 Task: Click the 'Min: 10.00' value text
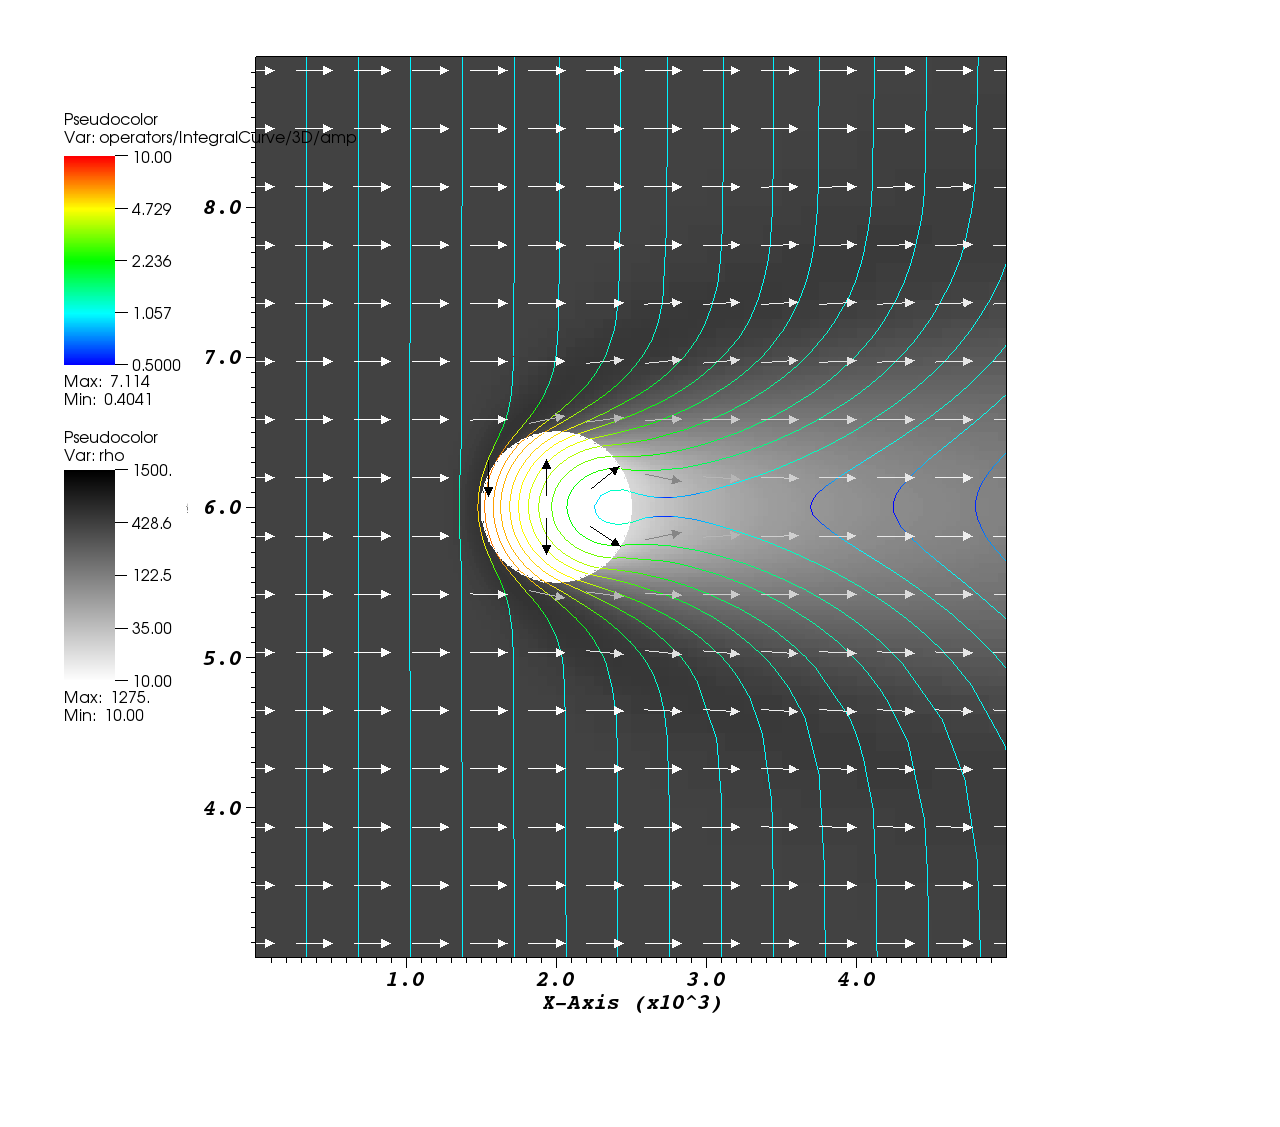click(x=104, y=715)
